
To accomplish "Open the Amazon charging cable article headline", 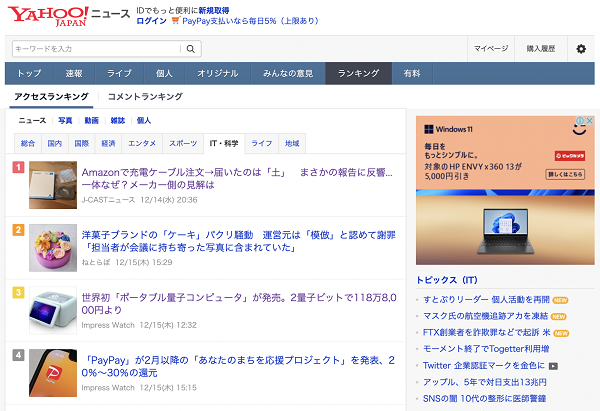I will coord(237,179).
